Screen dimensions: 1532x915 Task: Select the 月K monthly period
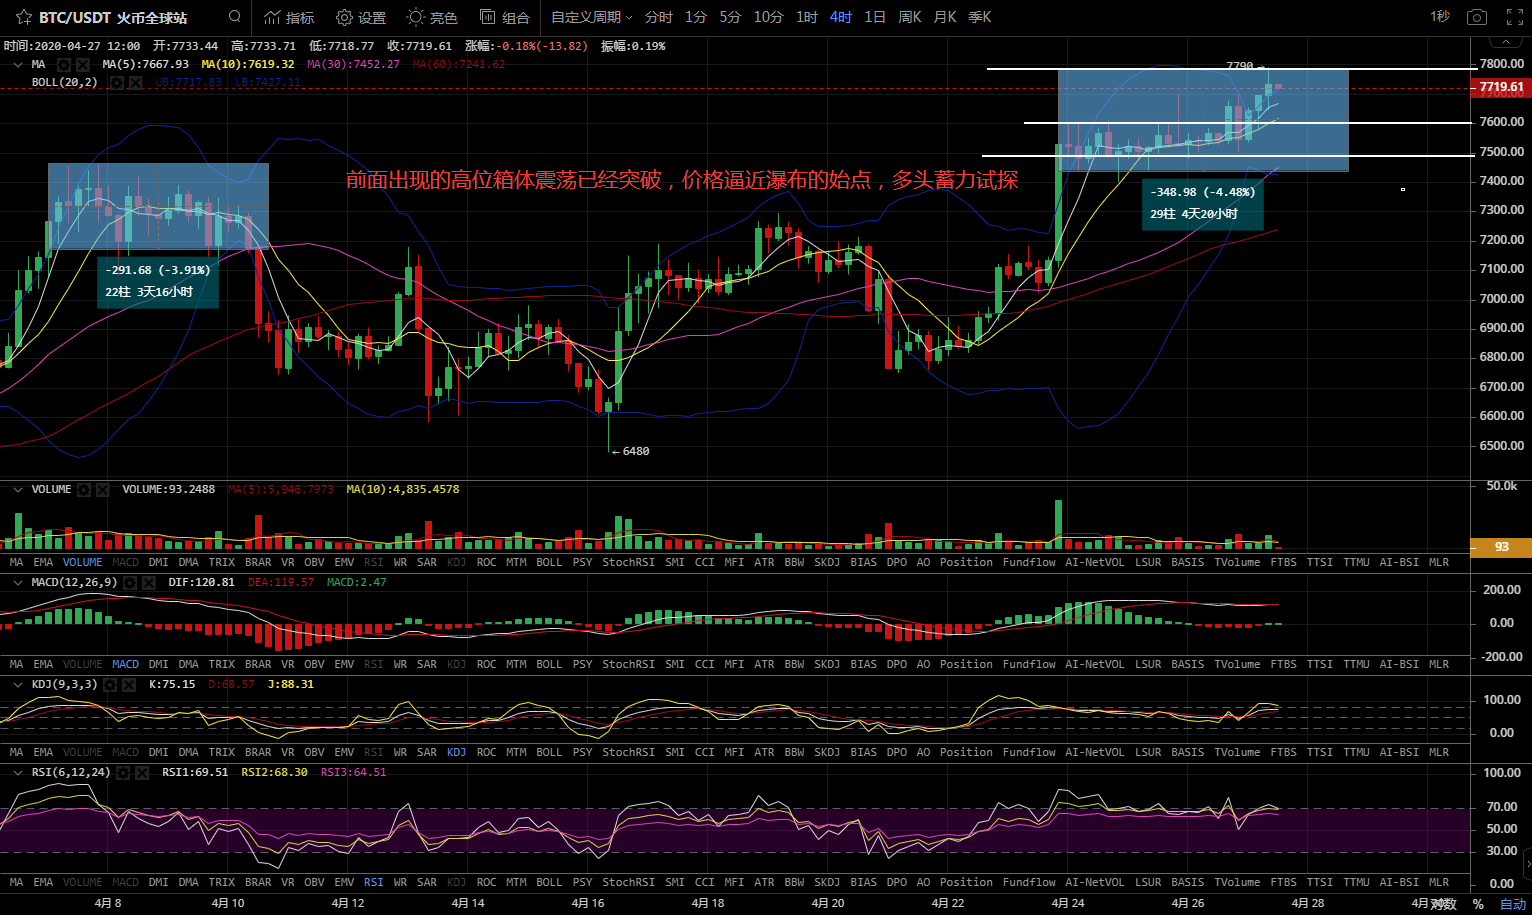point(945,17)
